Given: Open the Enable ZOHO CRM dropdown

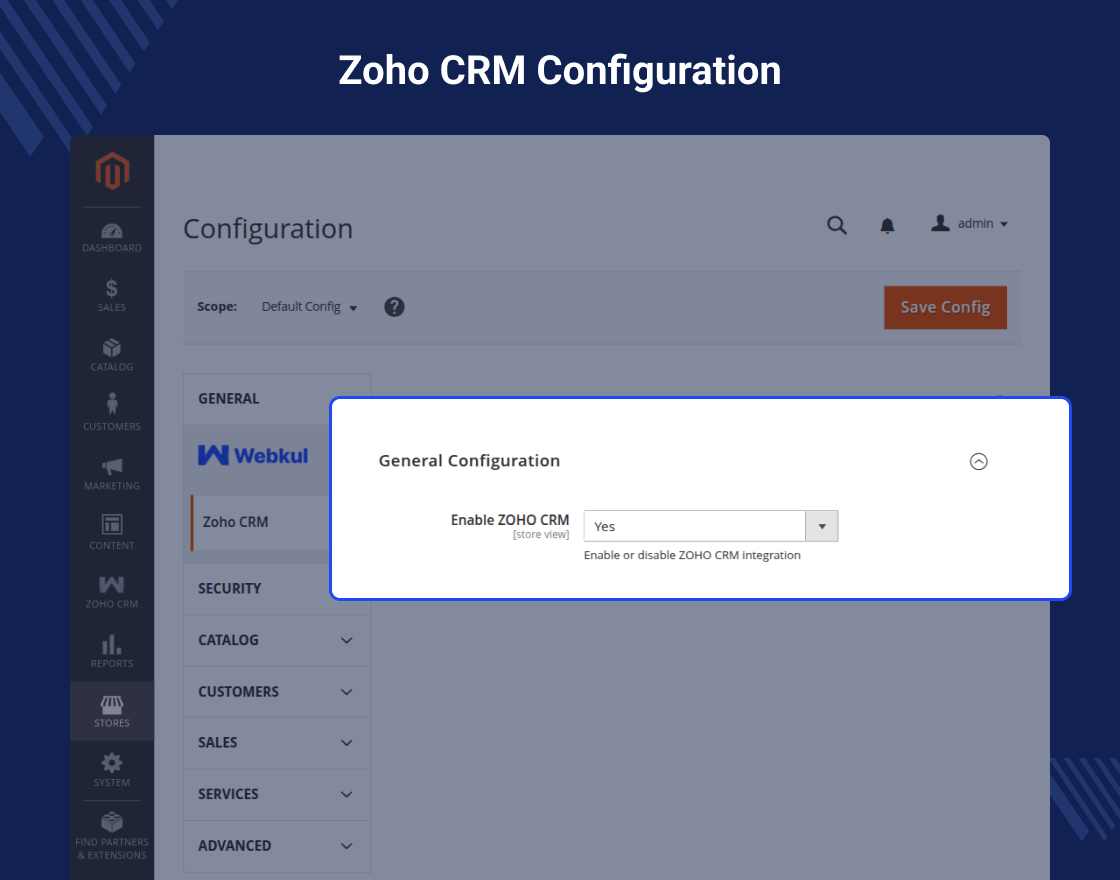Looking at the screenshot, I should [x=711, y=526].
